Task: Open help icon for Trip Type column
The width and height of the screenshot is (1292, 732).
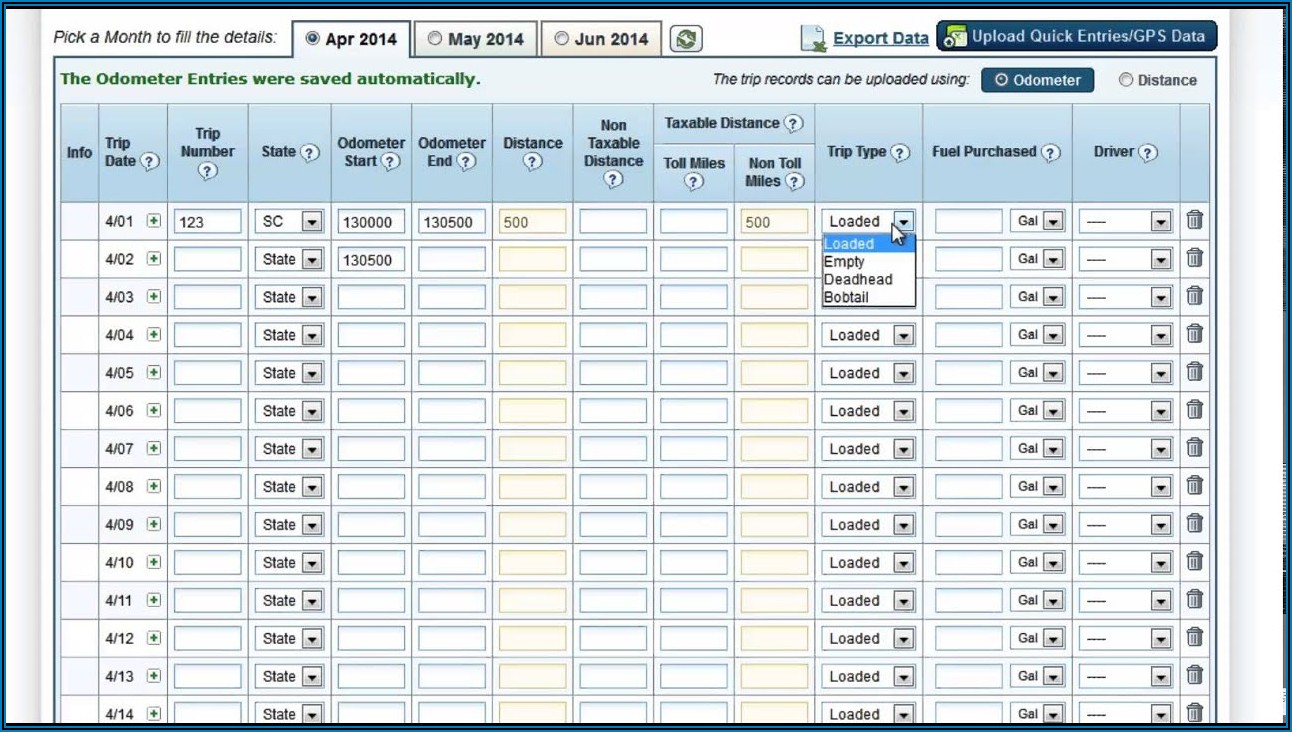Action: (900, 153)
